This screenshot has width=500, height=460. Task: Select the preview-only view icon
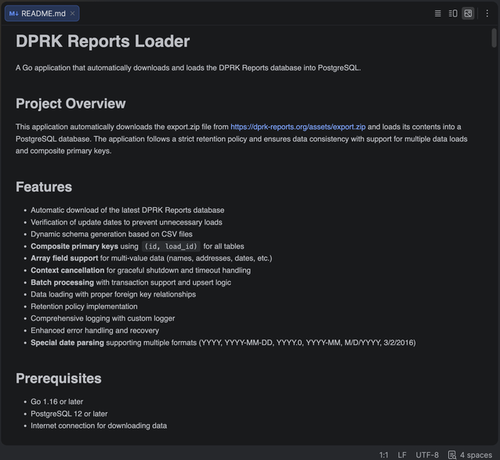tap(468, 13)
